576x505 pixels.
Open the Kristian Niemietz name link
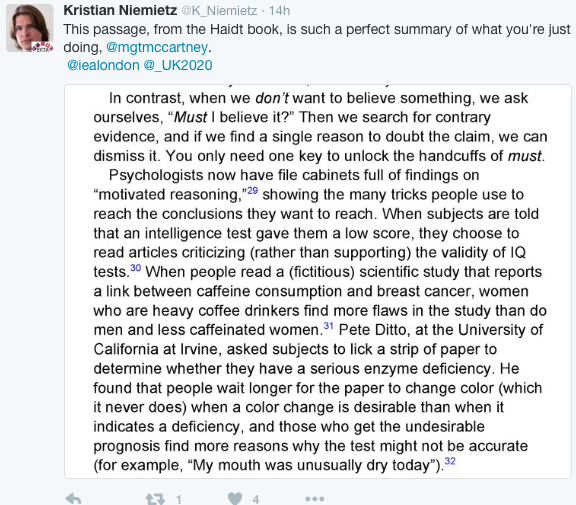[x=120, y=10]
